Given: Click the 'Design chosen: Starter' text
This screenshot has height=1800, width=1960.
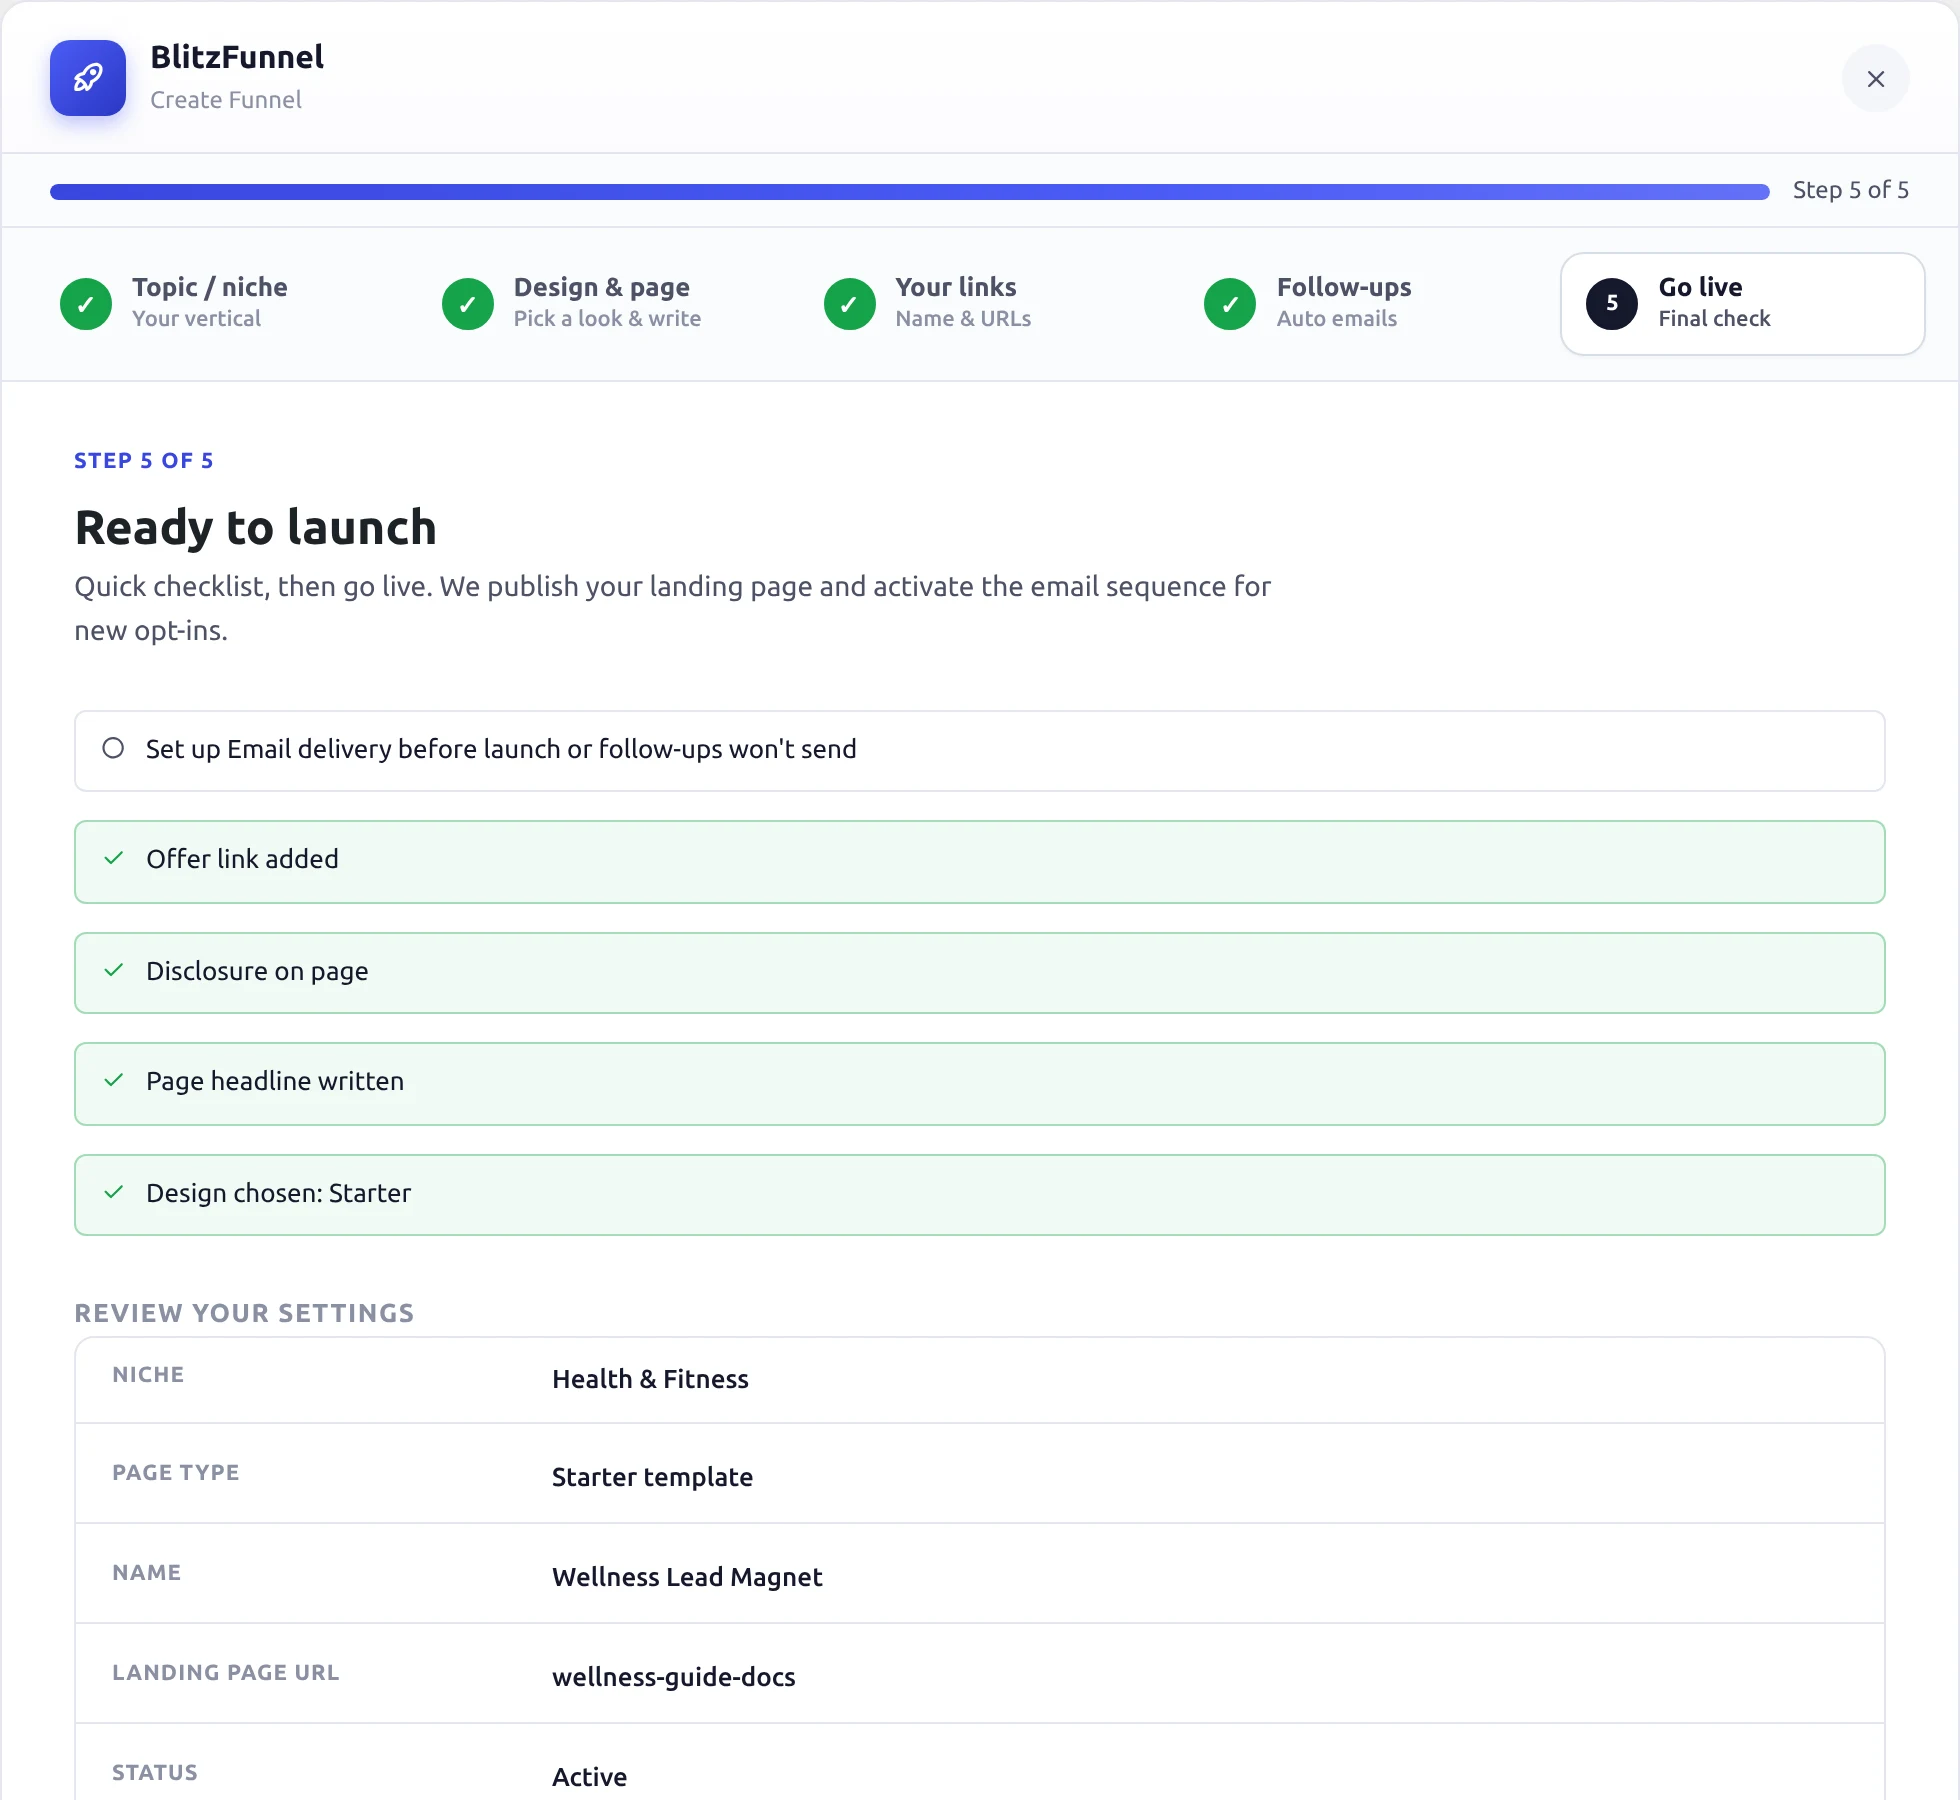Looking at the screenshot, I should point(279,1193).
